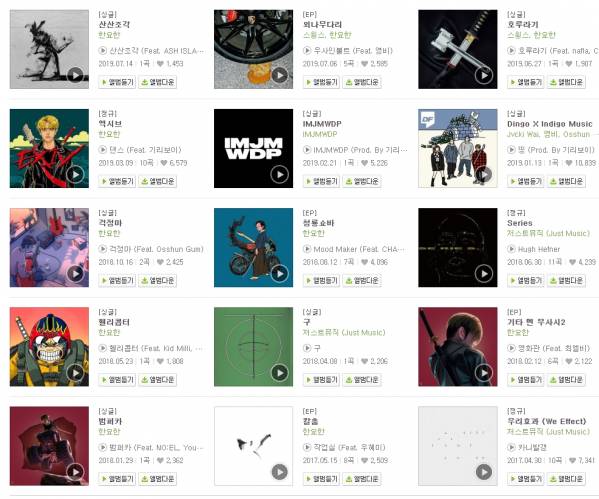Click 앨범다운 button for 외나무다리 EP

pos(362,82)
